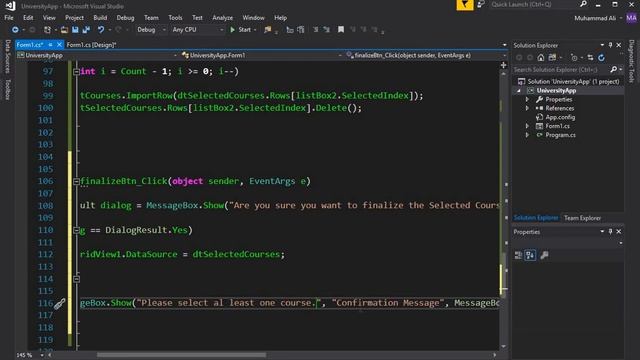Viewport: 640px width, 360px height.
Task: Click the Properties panel Alphabetical sort icon
Action: point(530,256)
